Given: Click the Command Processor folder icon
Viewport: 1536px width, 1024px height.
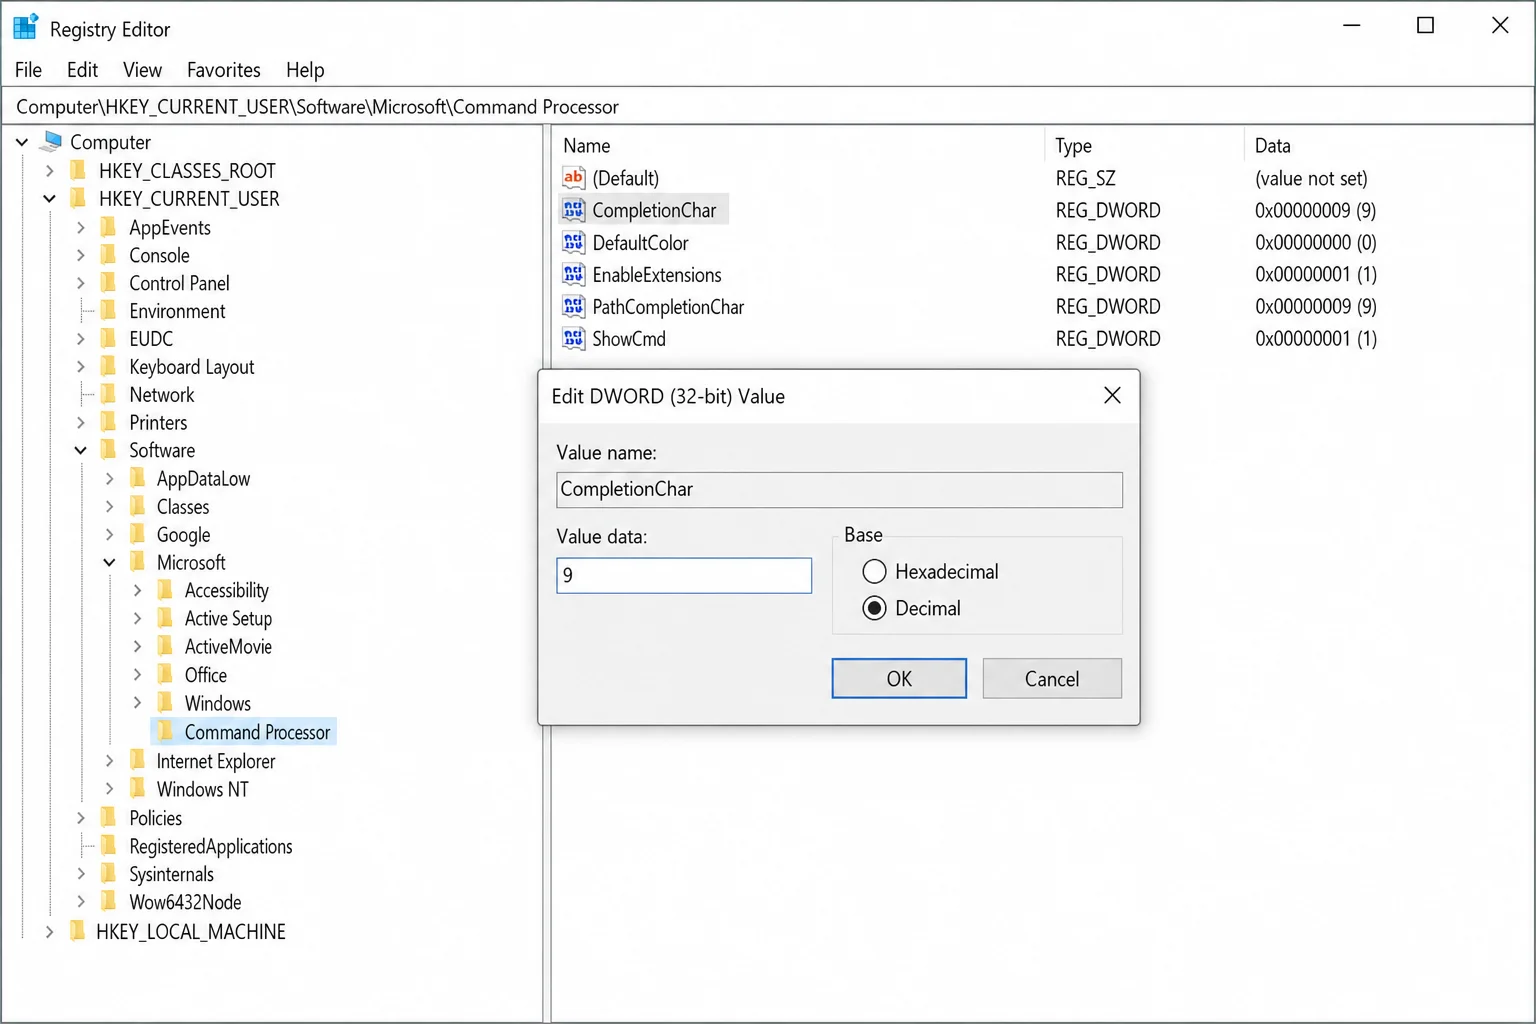Looking at the screenshot, I should [165, 732].
